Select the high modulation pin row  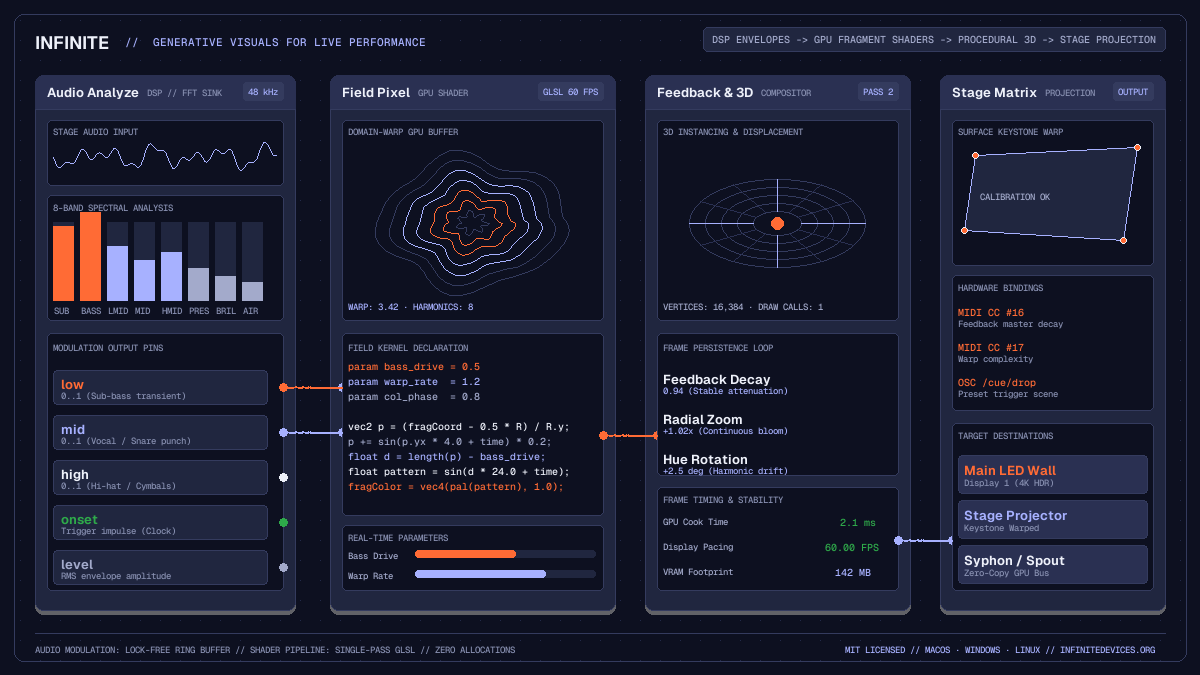(x=160, y=478)
